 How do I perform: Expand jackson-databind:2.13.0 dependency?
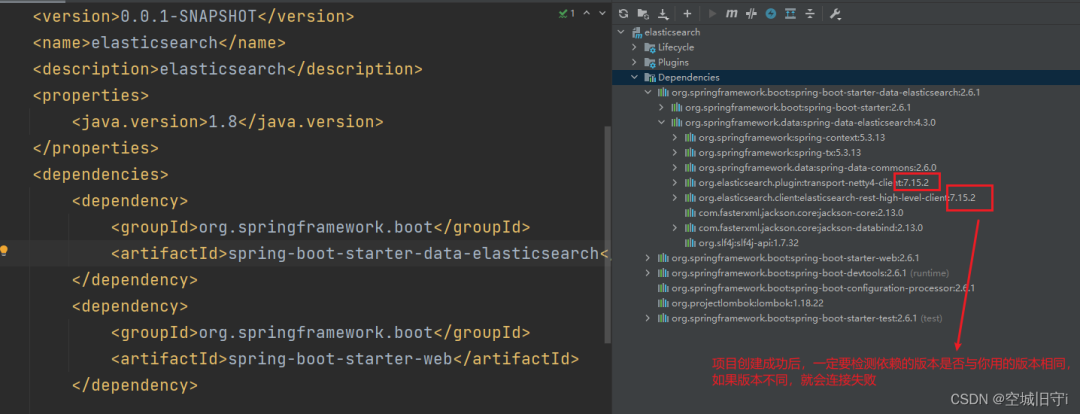[675, 228]
